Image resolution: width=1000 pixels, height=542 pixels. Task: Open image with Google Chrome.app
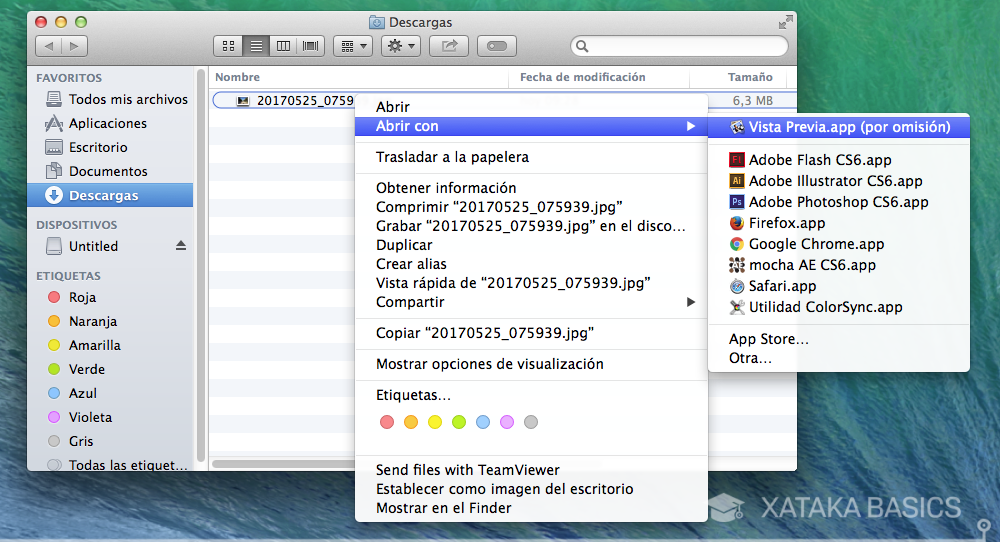(816, 244)
